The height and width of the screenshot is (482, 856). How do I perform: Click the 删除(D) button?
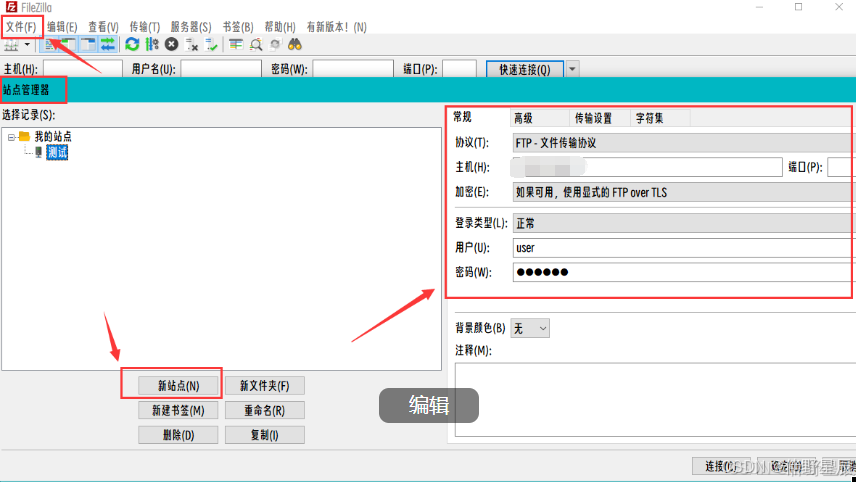click(x=179, y=435)
